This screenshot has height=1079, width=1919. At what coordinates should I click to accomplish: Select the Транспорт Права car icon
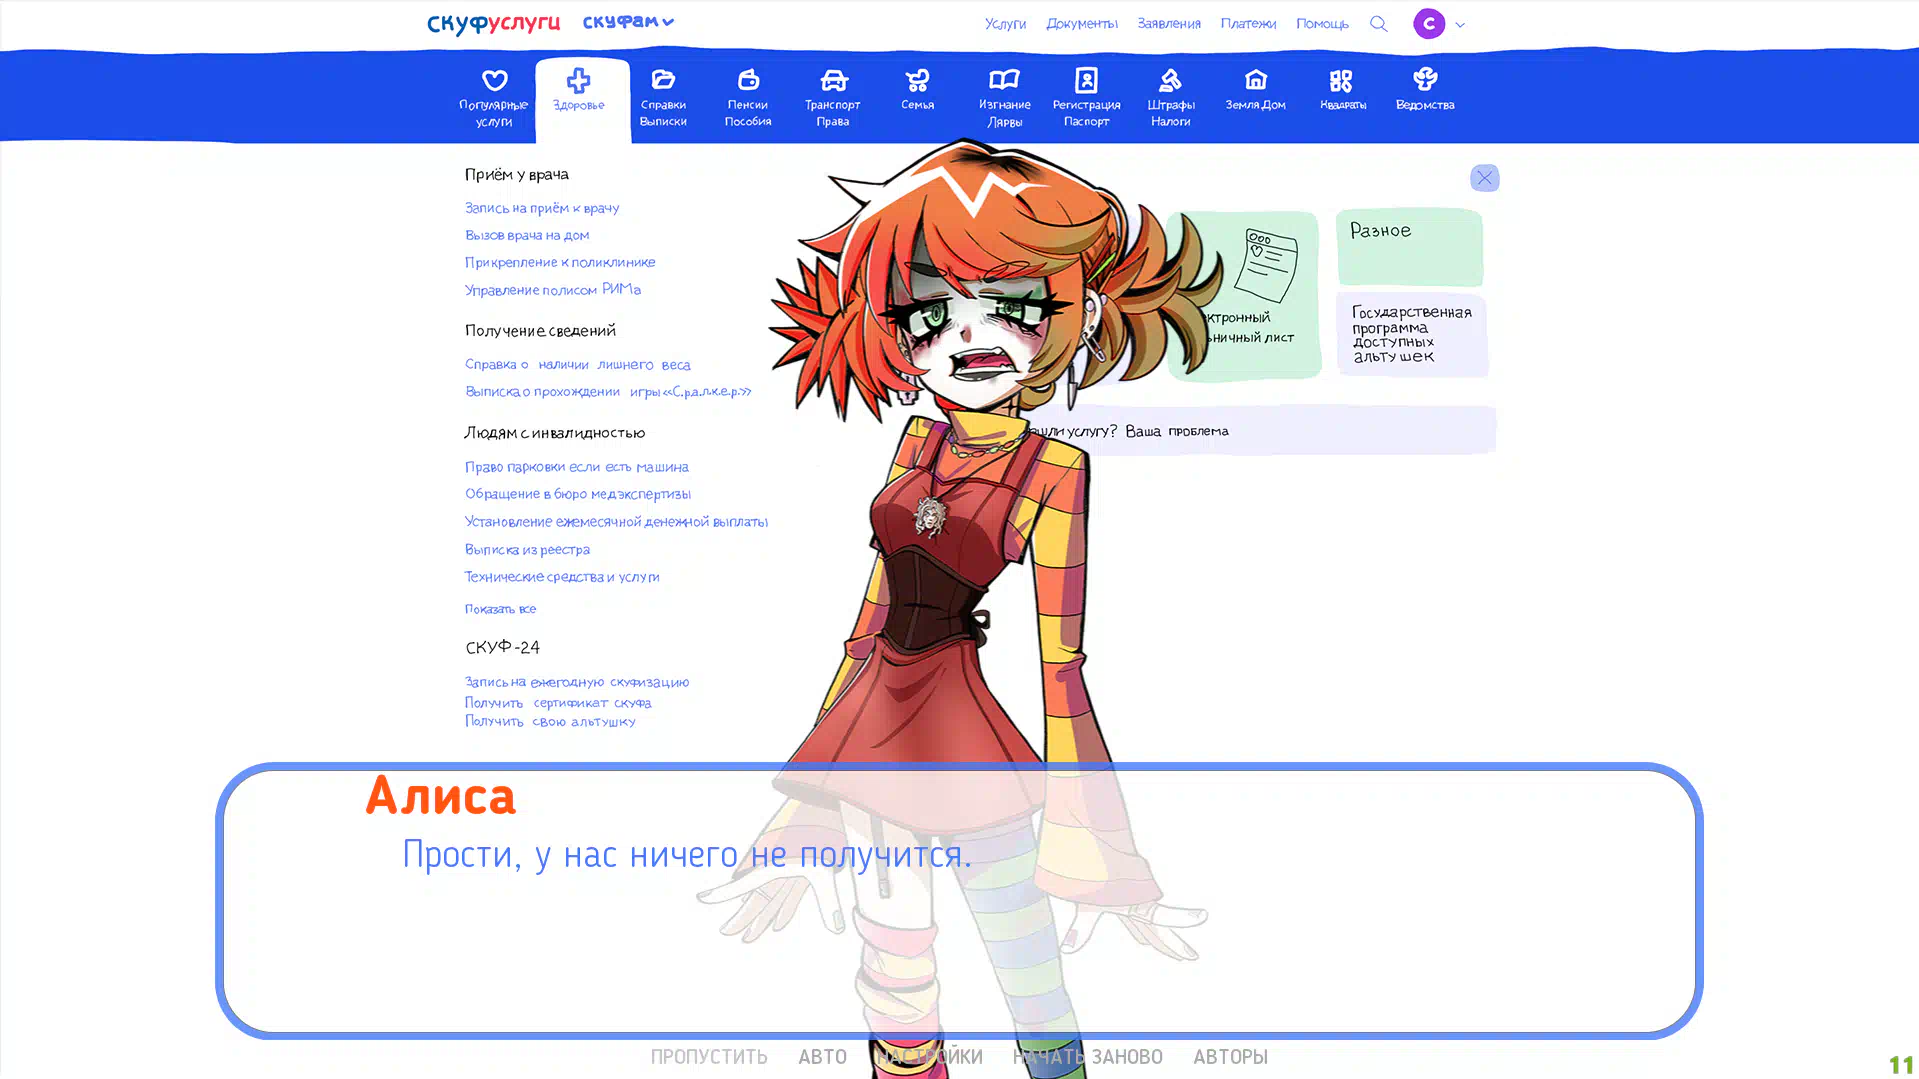[x=833, y=82]
